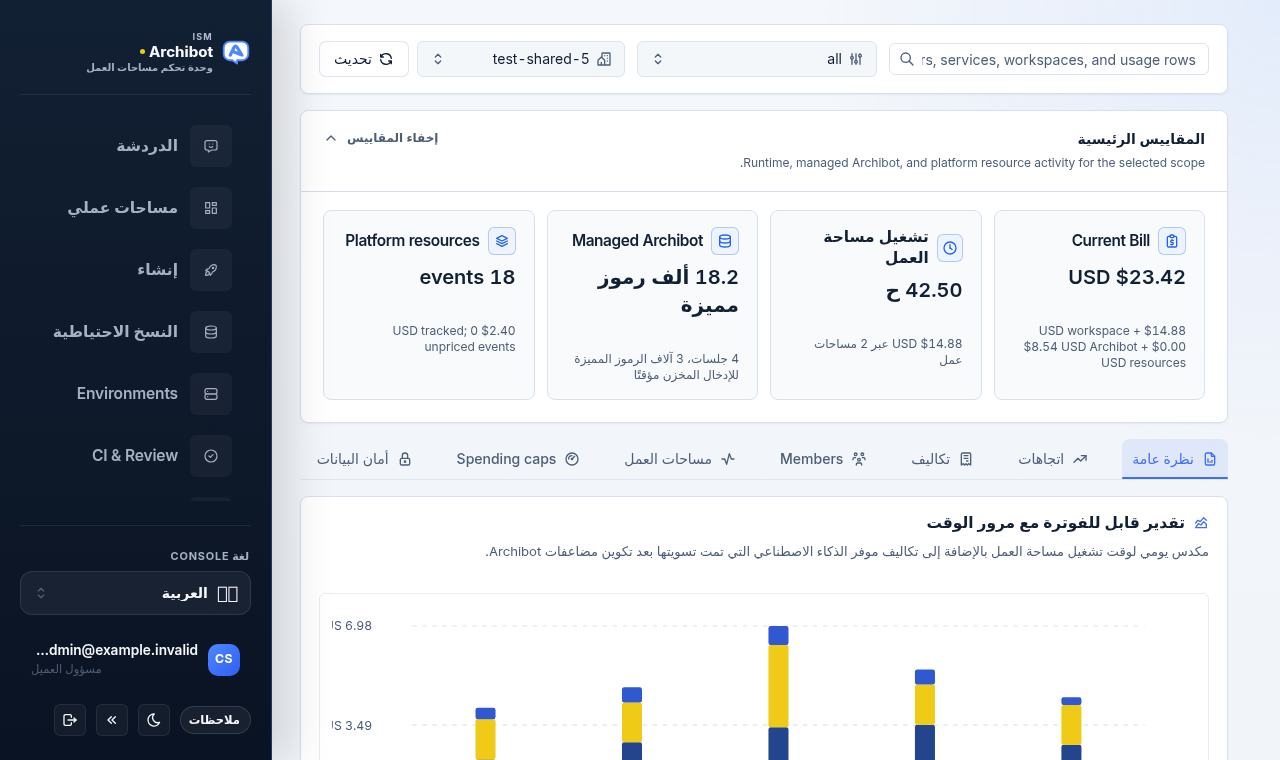1280x760 pixels.
Task: Click the tallest chart bar yellow segment
Action: (x=778, y=686)
